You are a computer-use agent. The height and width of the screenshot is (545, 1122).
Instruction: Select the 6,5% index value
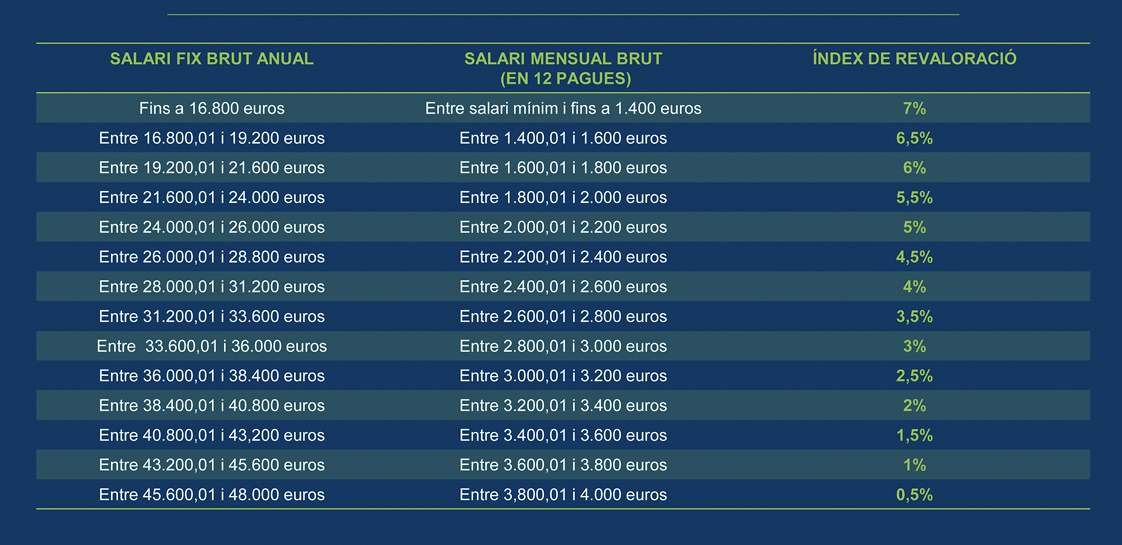tap(914, 138)
